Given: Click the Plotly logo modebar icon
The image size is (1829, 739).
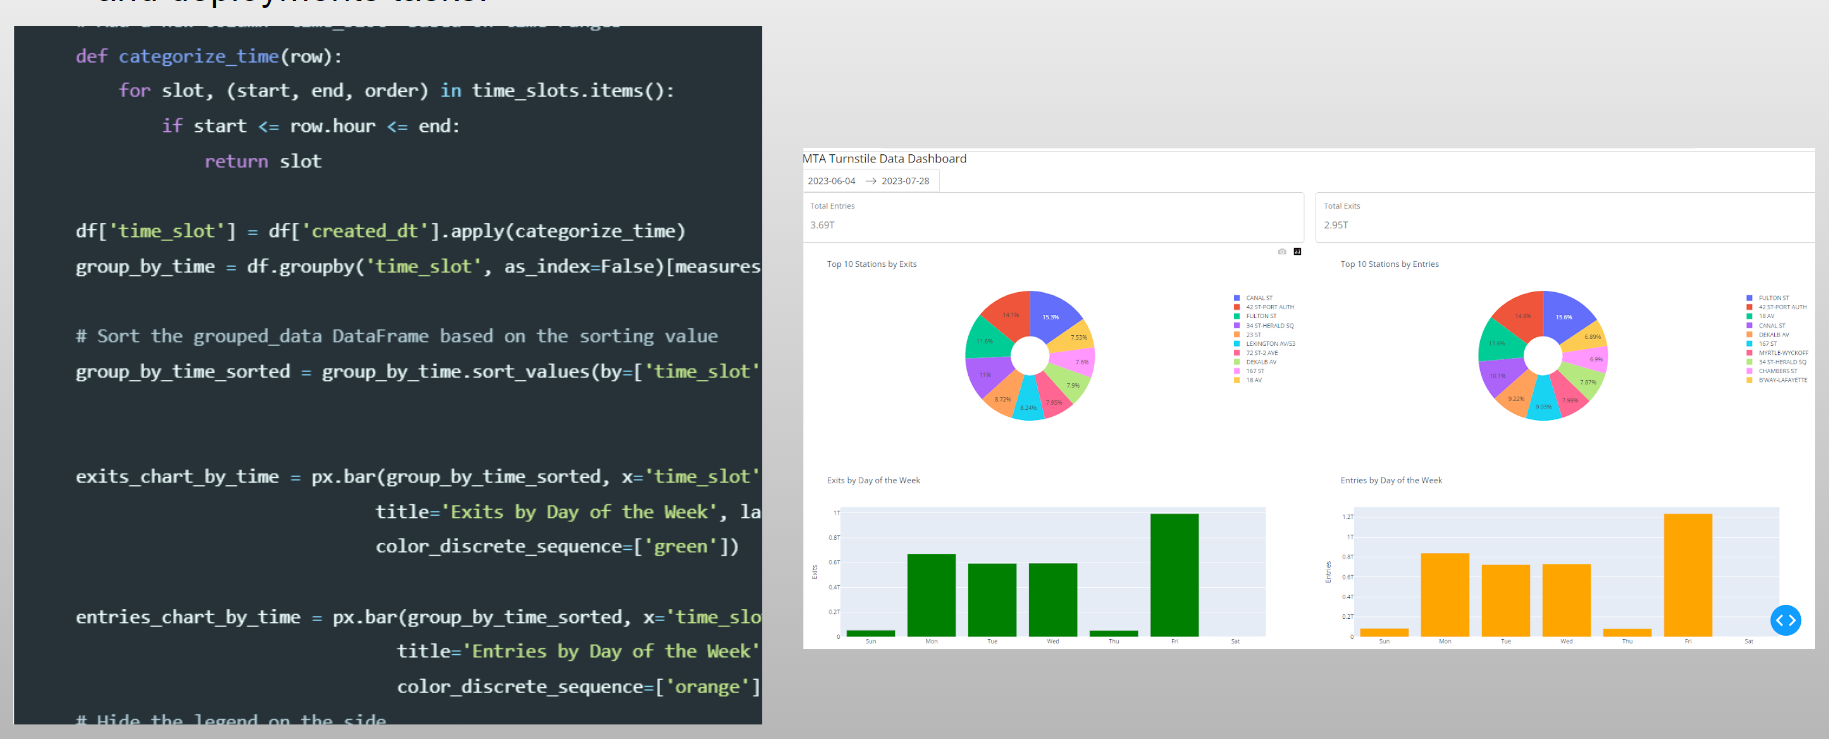Looking at the screenshot, I should click(x=1297, y=252).
